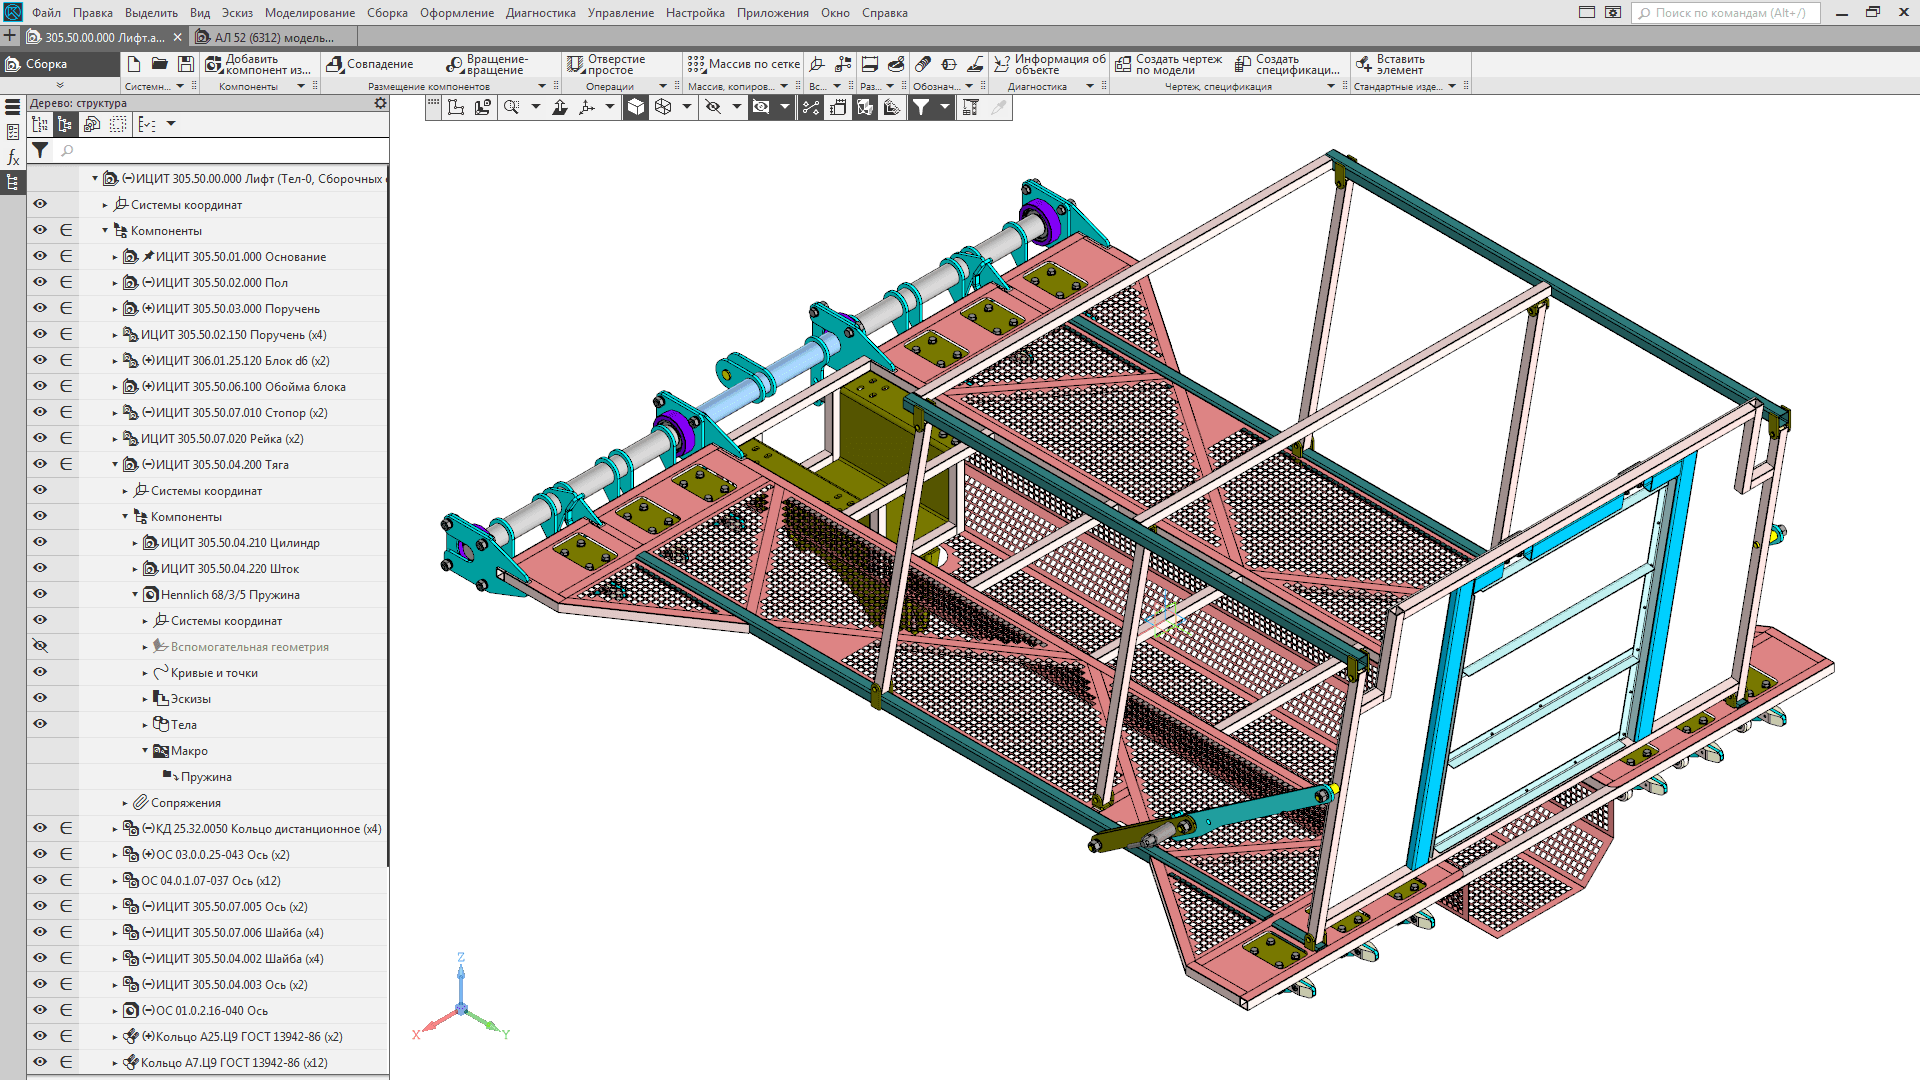Screen dimensions: 1920x1080
Task: Click the tree search input field
Action: click(220, 150)
